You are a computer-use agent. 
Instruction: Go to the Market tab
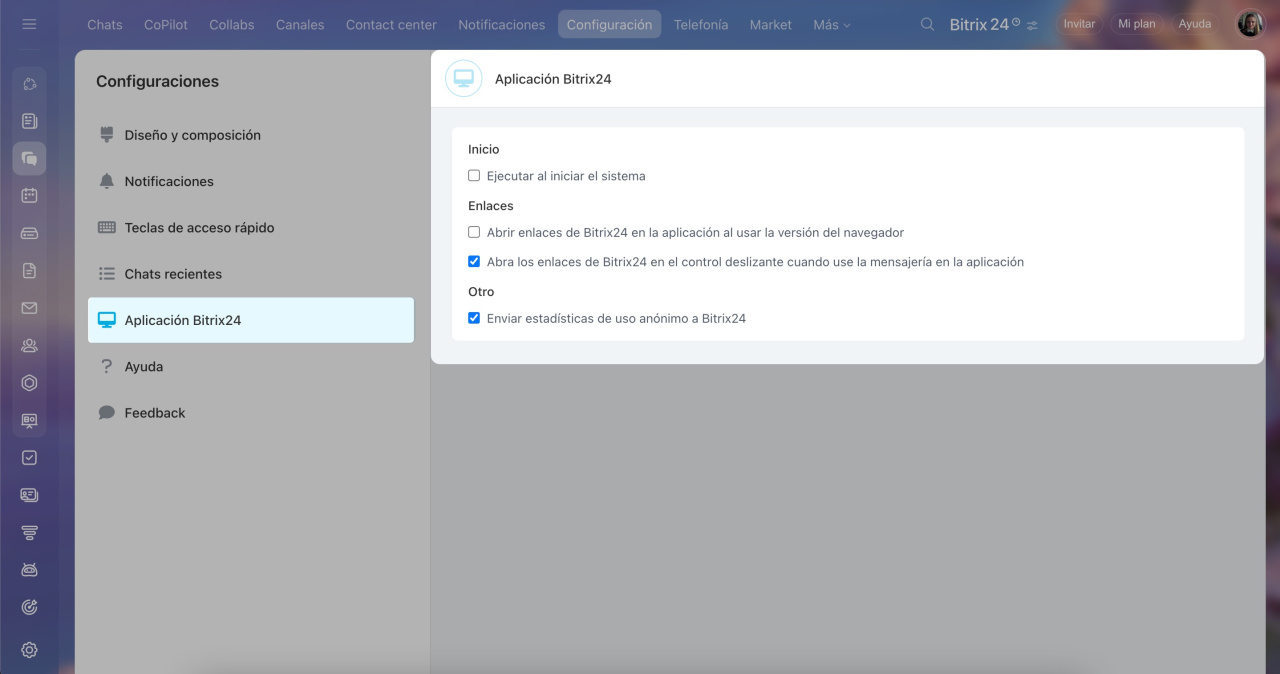tap(770, 25)
